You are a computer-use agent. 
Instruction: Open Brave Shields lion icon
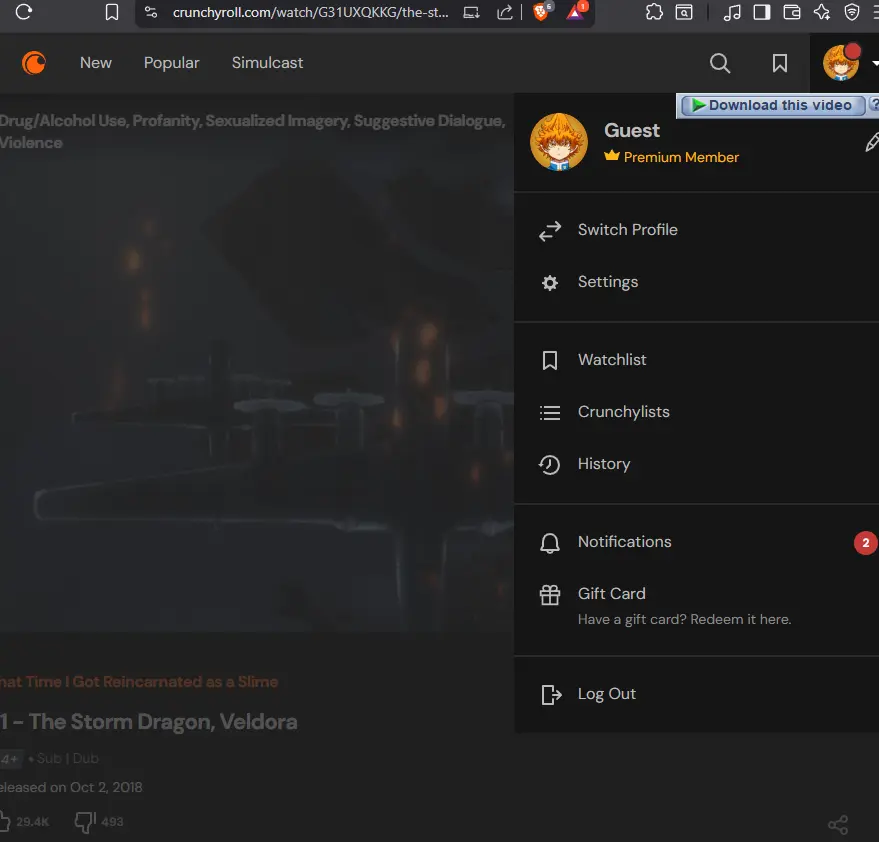coord(542,11)
